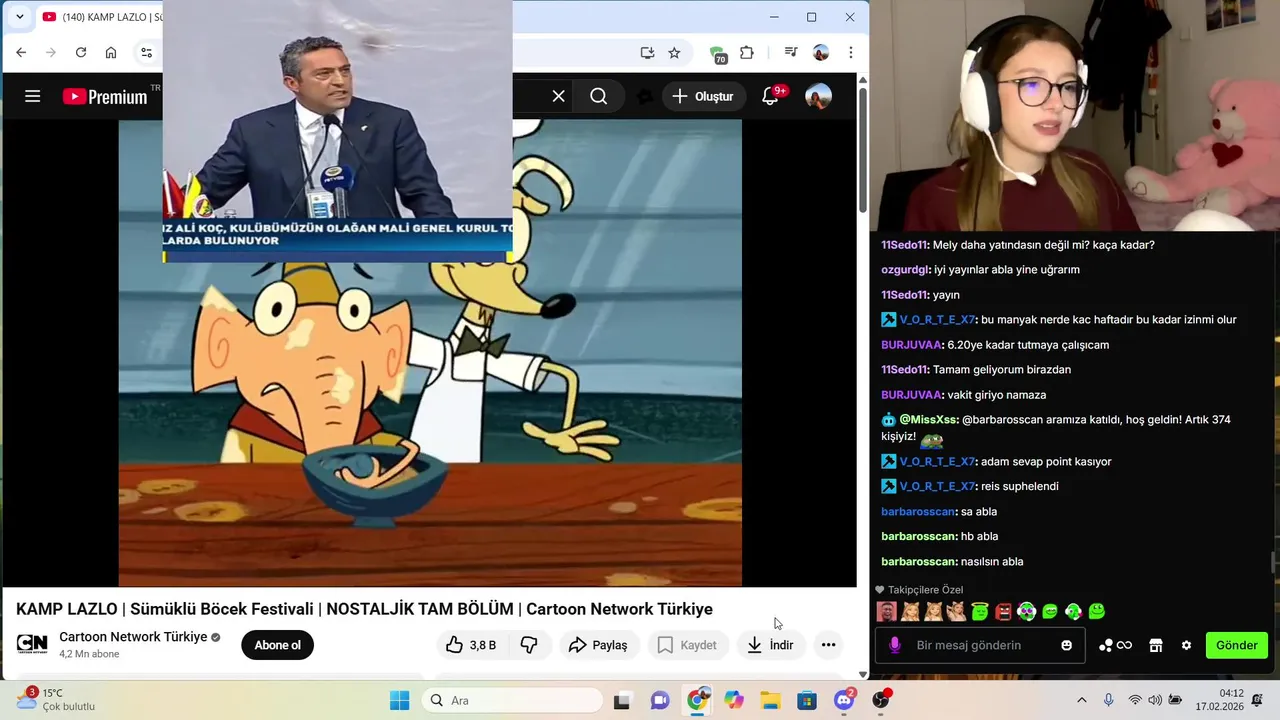
Task: Send the chat message with Gönder
Action: pyautogui.click(x=1236, y=645)
